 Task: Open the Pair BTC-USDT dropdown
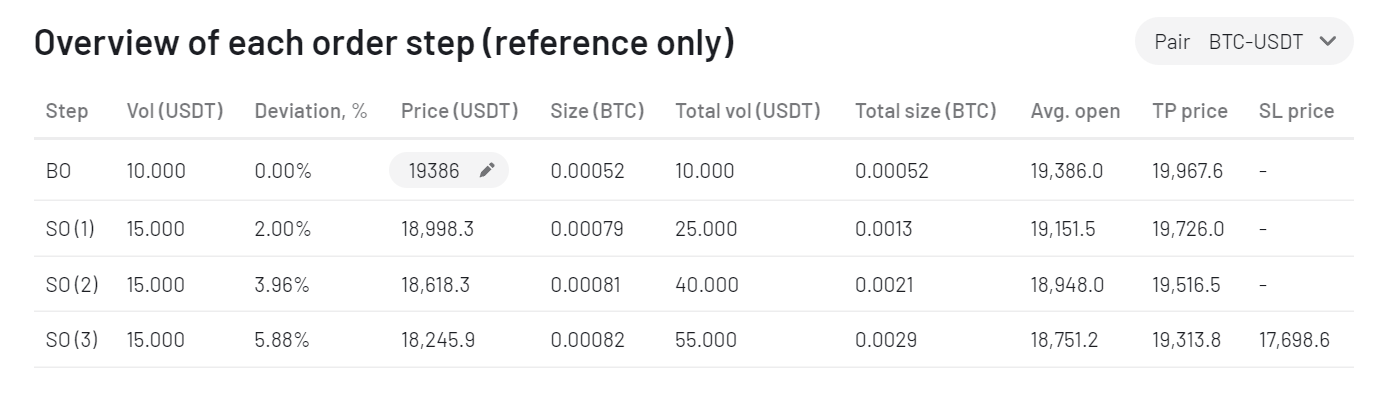(1244, 42)
